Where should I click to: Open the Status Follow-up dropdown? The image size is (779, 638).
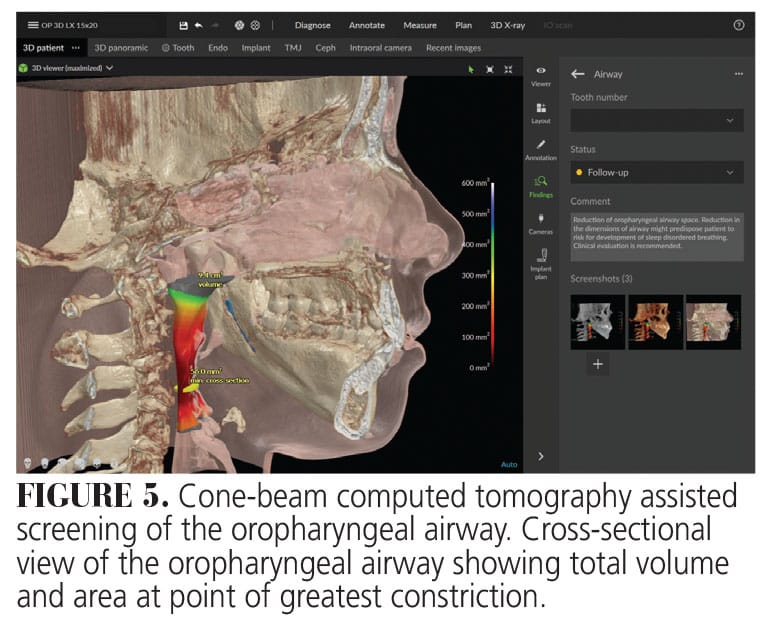pos(656,172)
